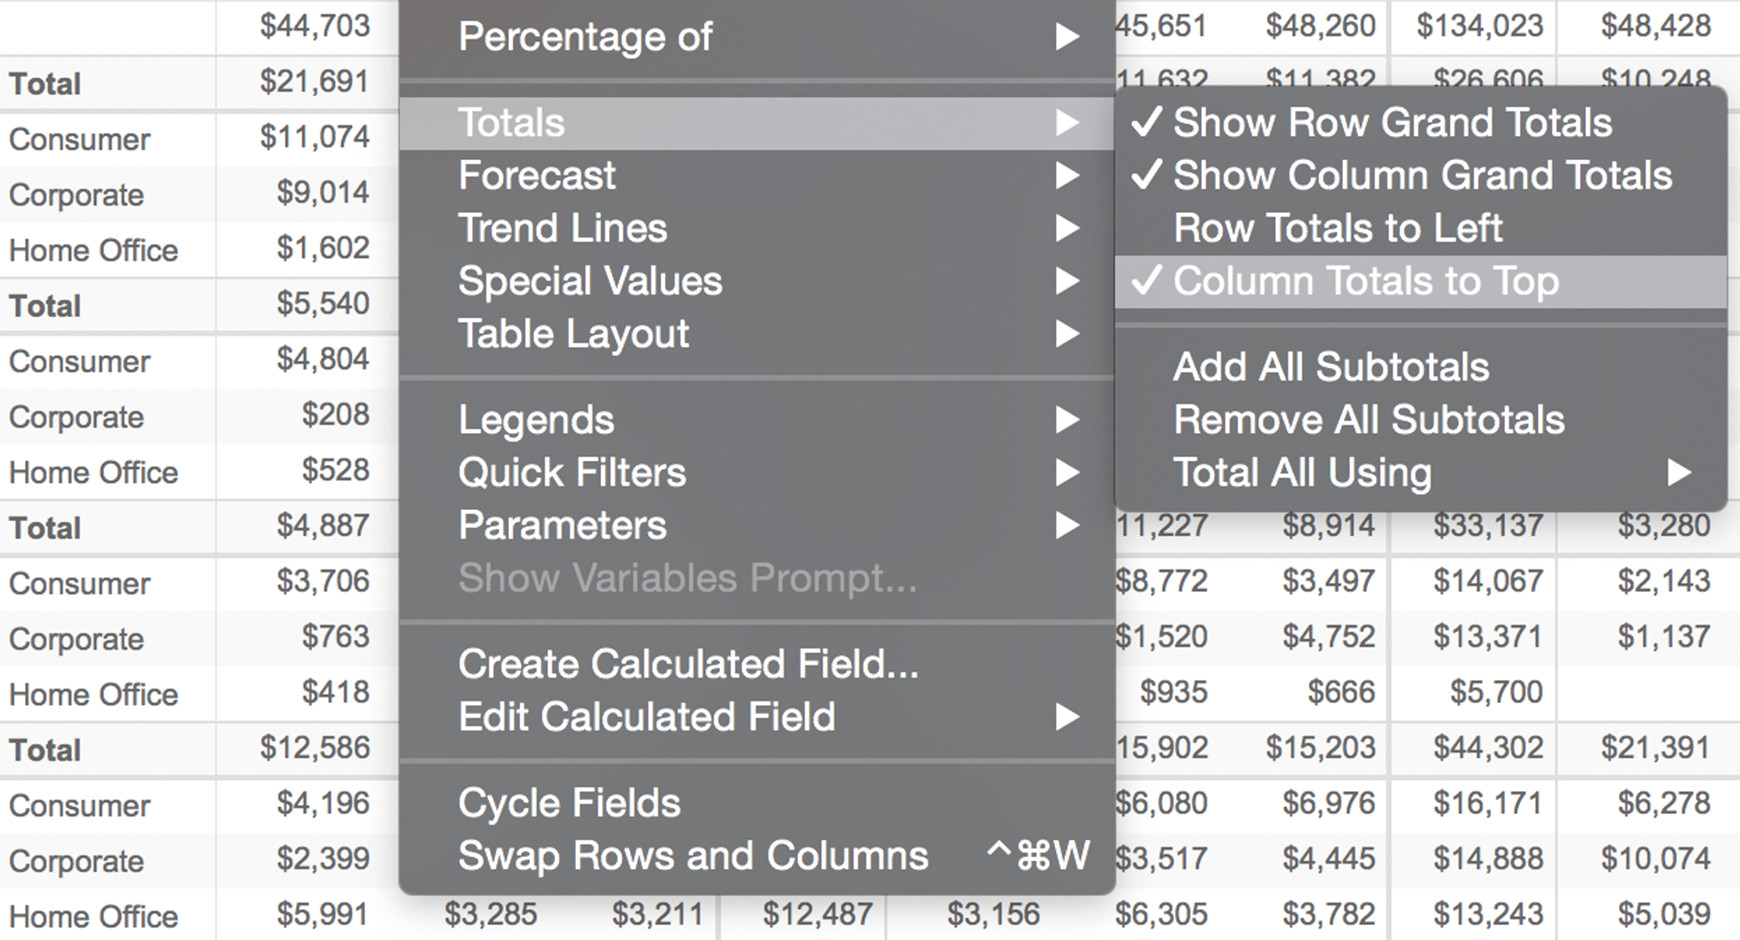The height and width of the screenshot is (940, 1740).
Task: Toggle Show Column Grand Totals option
Action: (1421, 176)
